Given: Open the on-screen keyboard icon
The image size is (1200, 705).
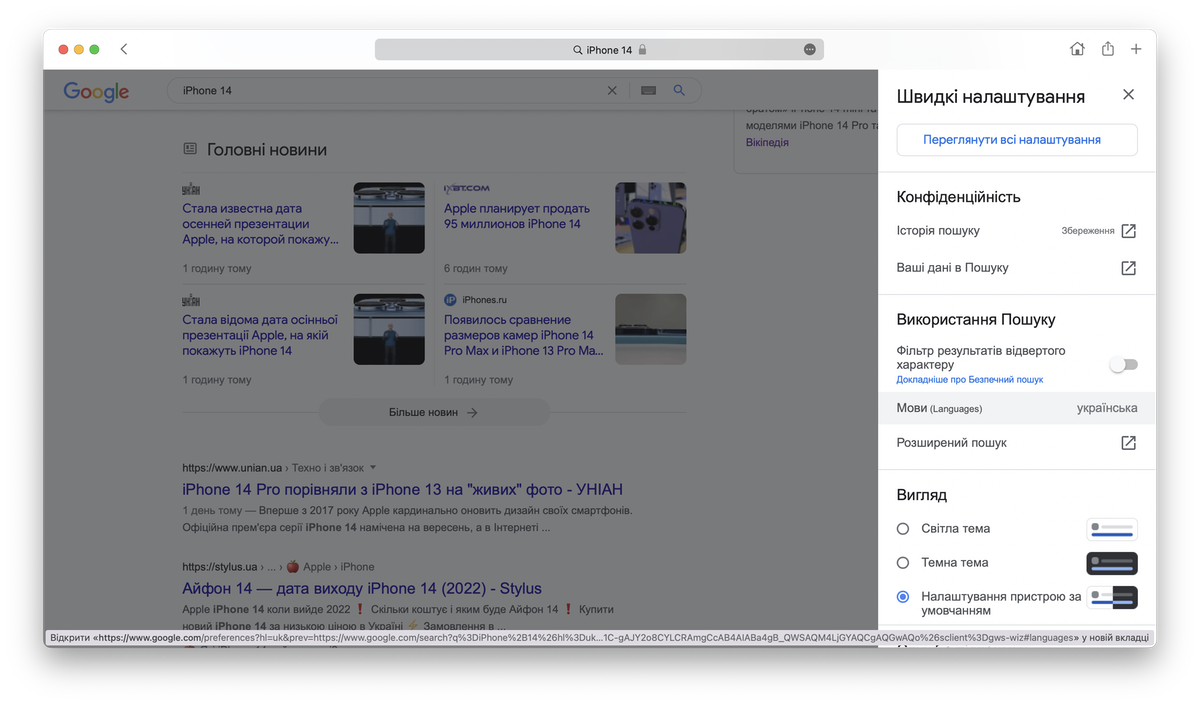Looking at the screenshot, I should pyautogui.click(x=648, y=91).
